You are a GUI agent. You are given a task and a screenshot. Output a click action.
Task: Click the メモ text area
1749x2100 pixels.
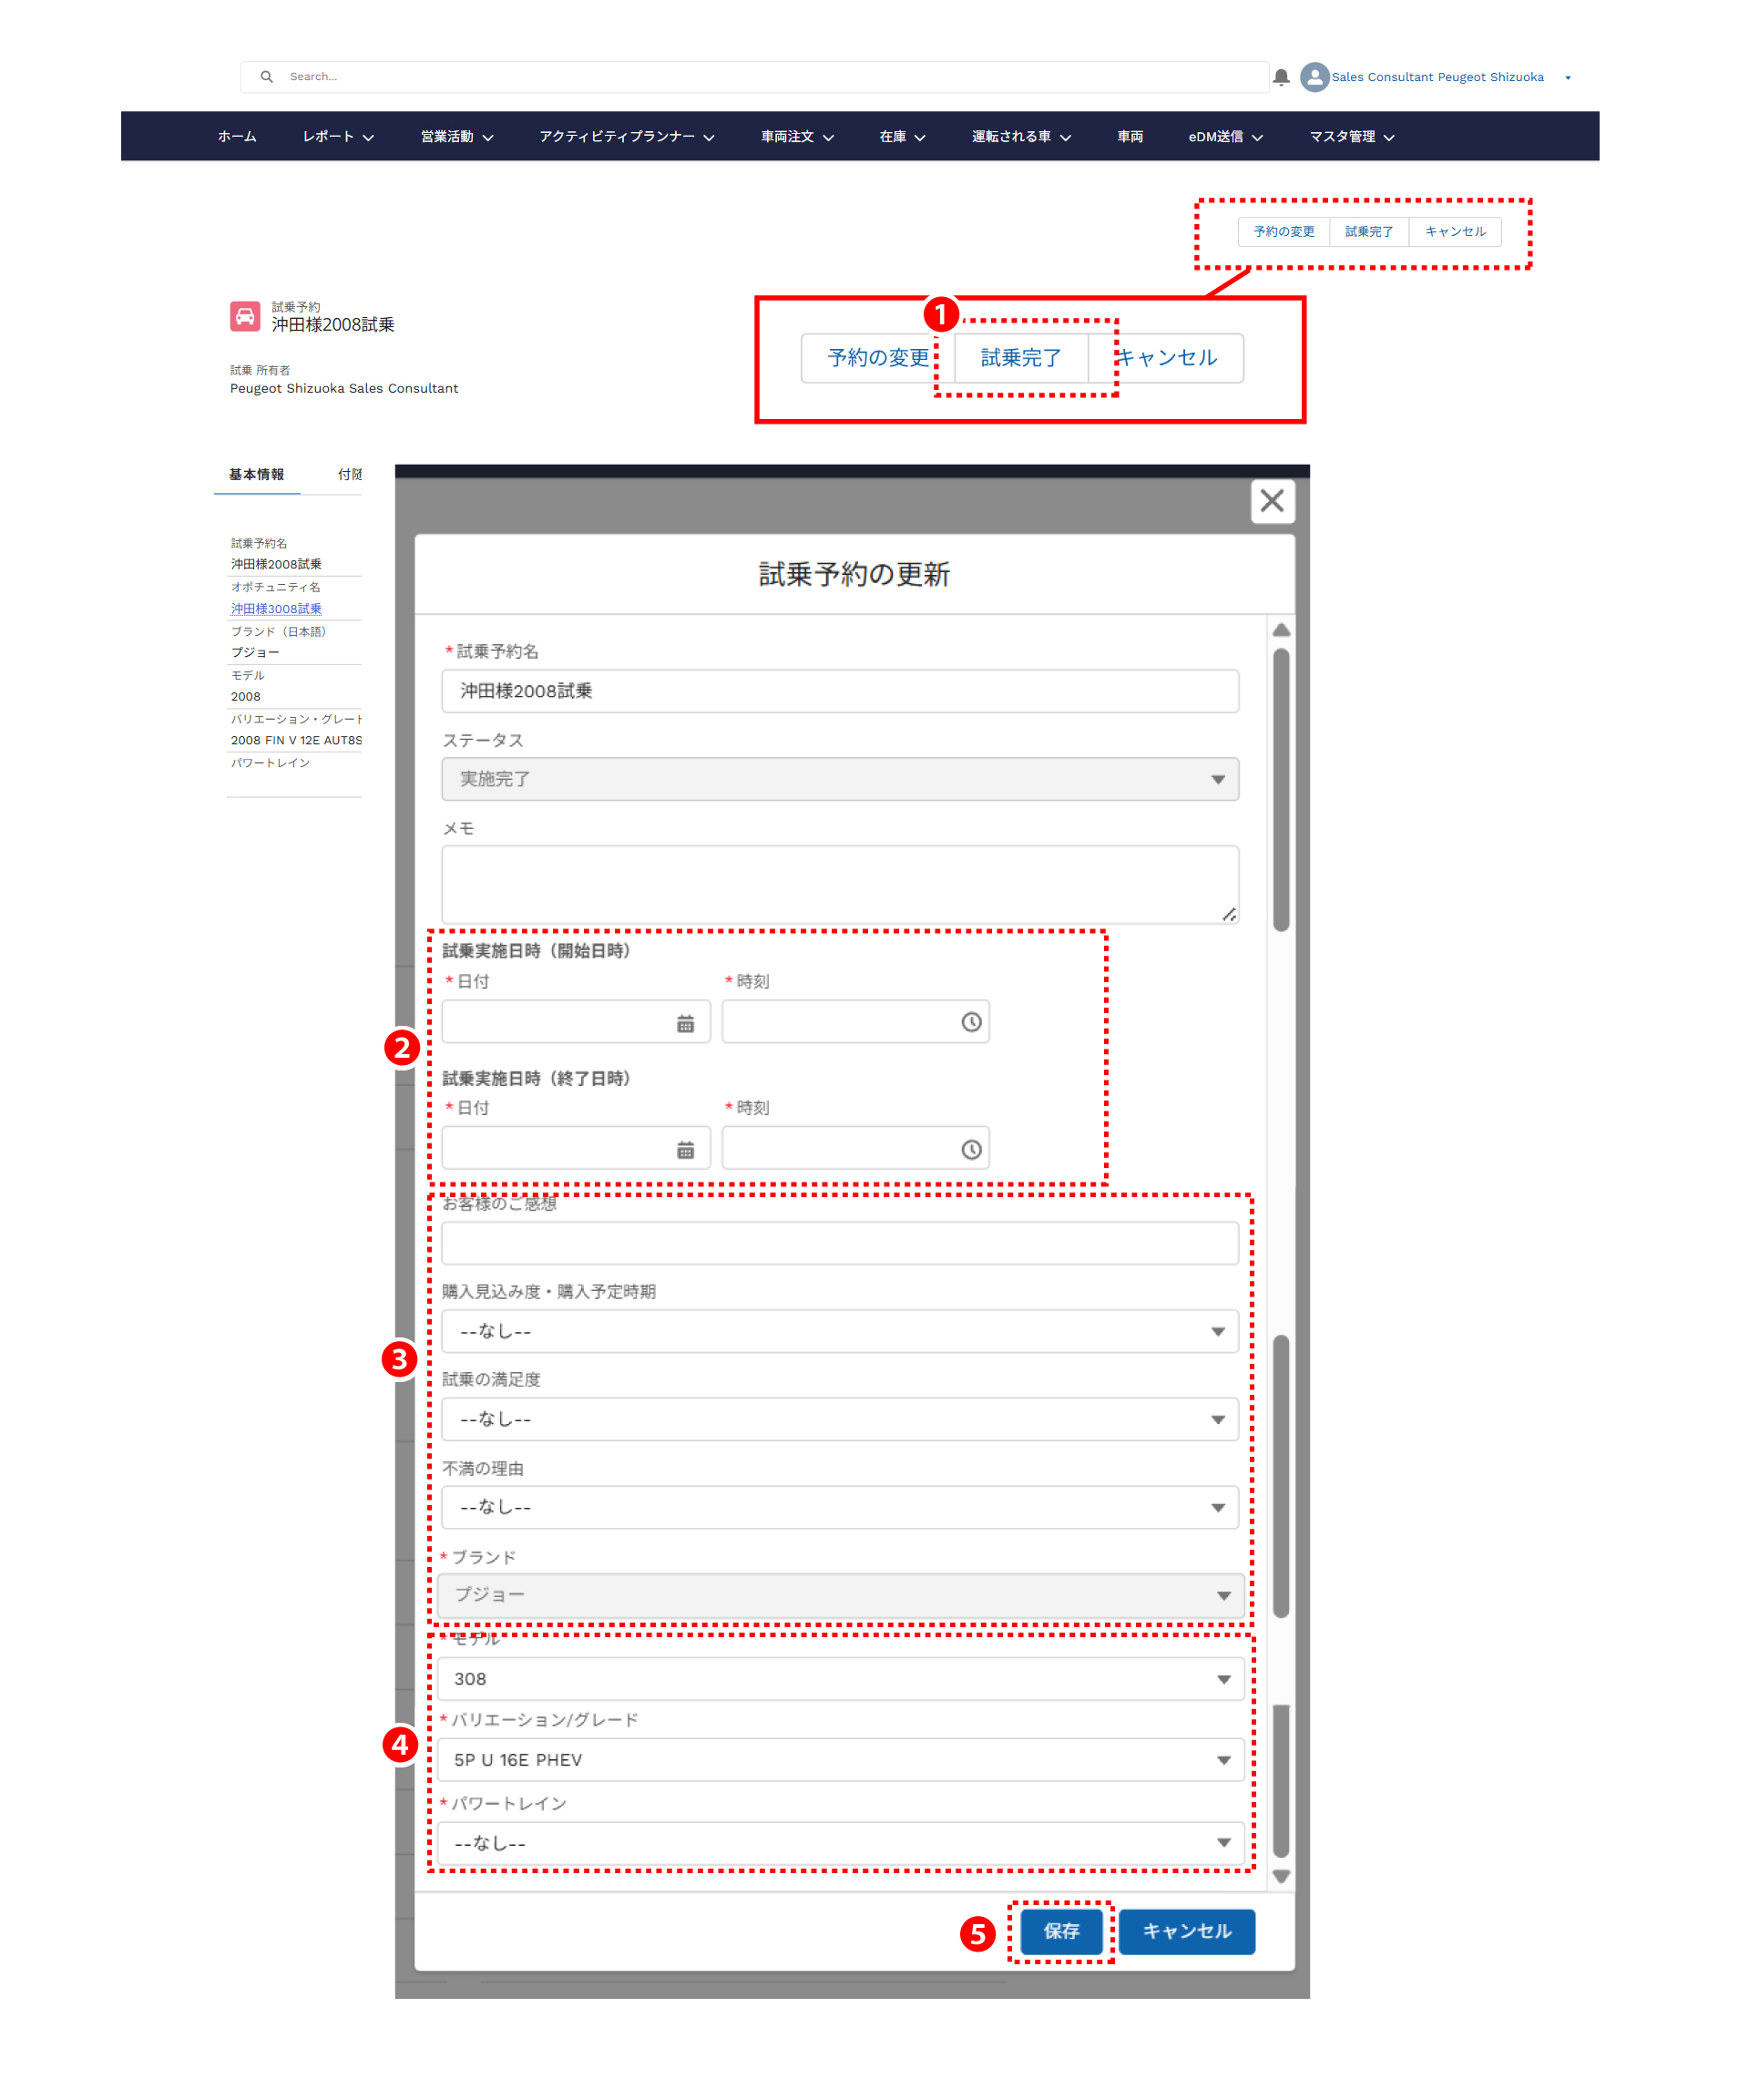pos(839,884)
